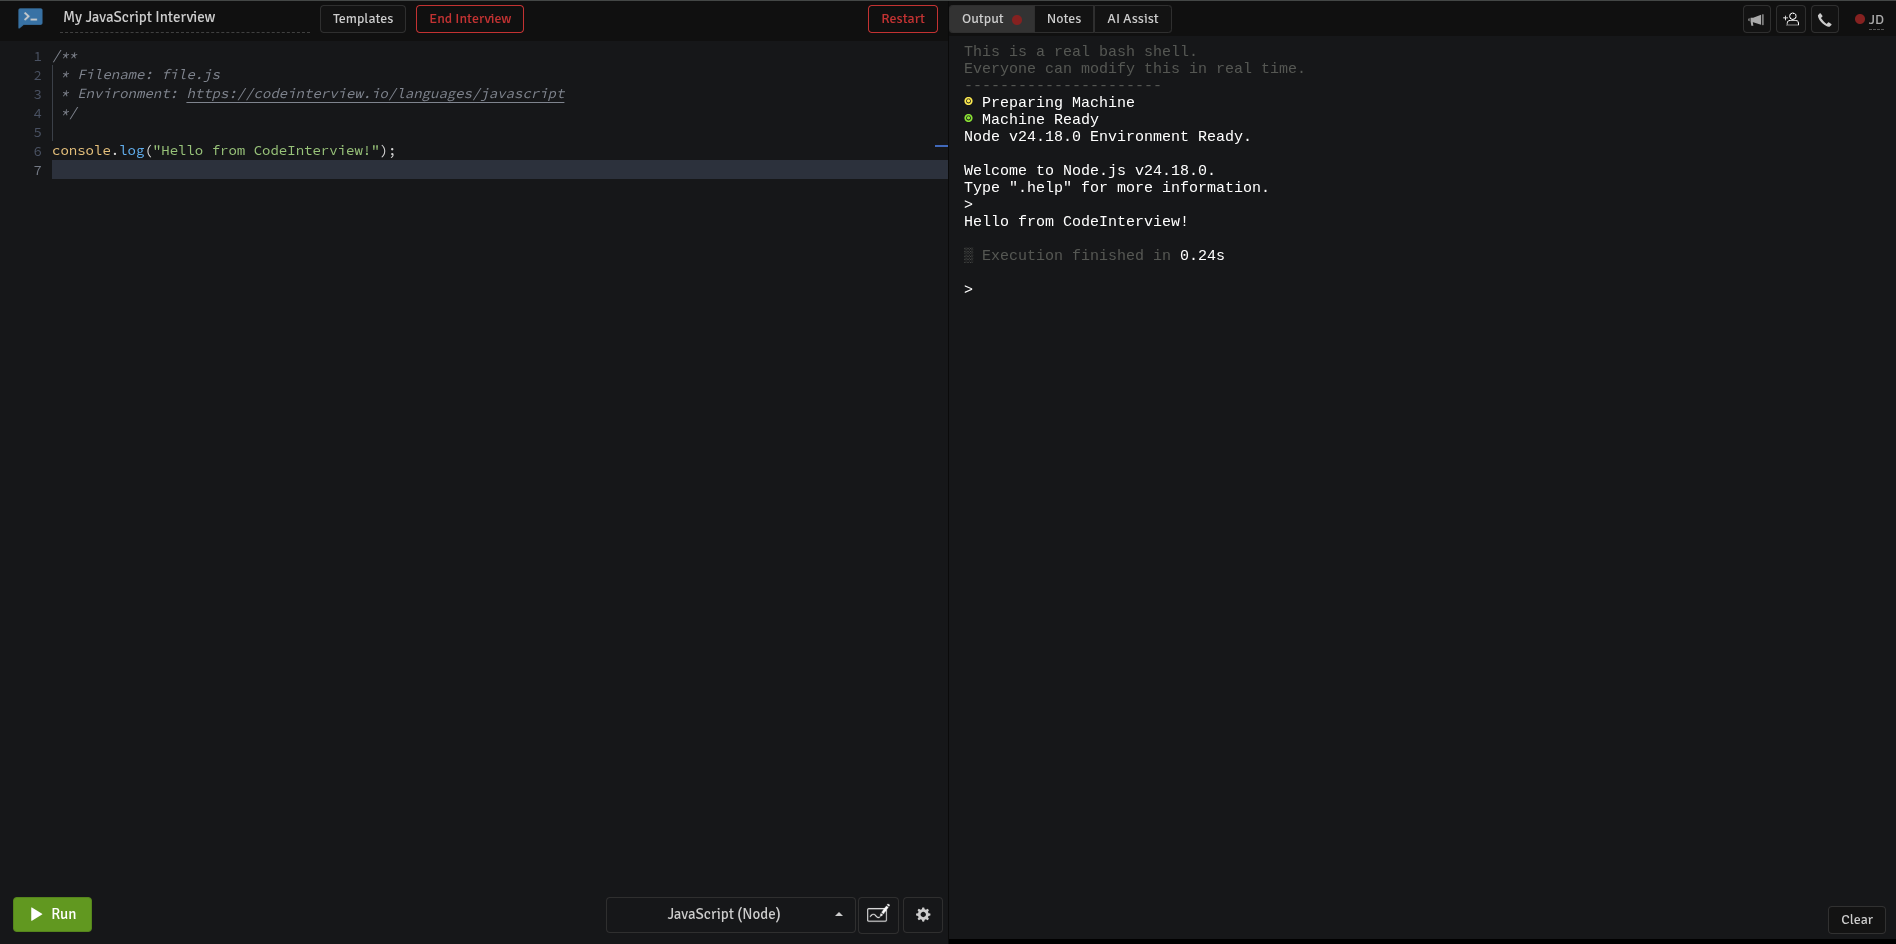Click the terminal prompt after execution
This screenshot has width=1896, height=944.
(x=968, y=289)
